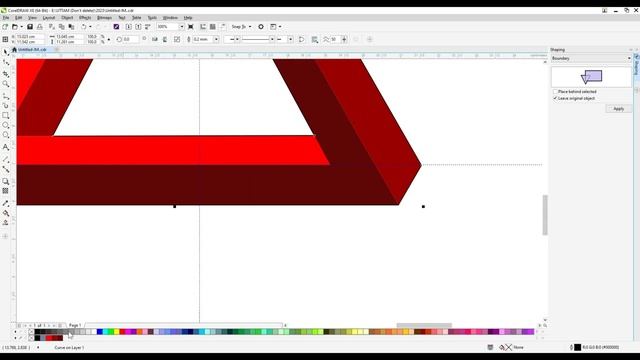The width and height of the screenshot is (640, 360).
Task: Select the Smart Fill tool
Action: (6, 223)
